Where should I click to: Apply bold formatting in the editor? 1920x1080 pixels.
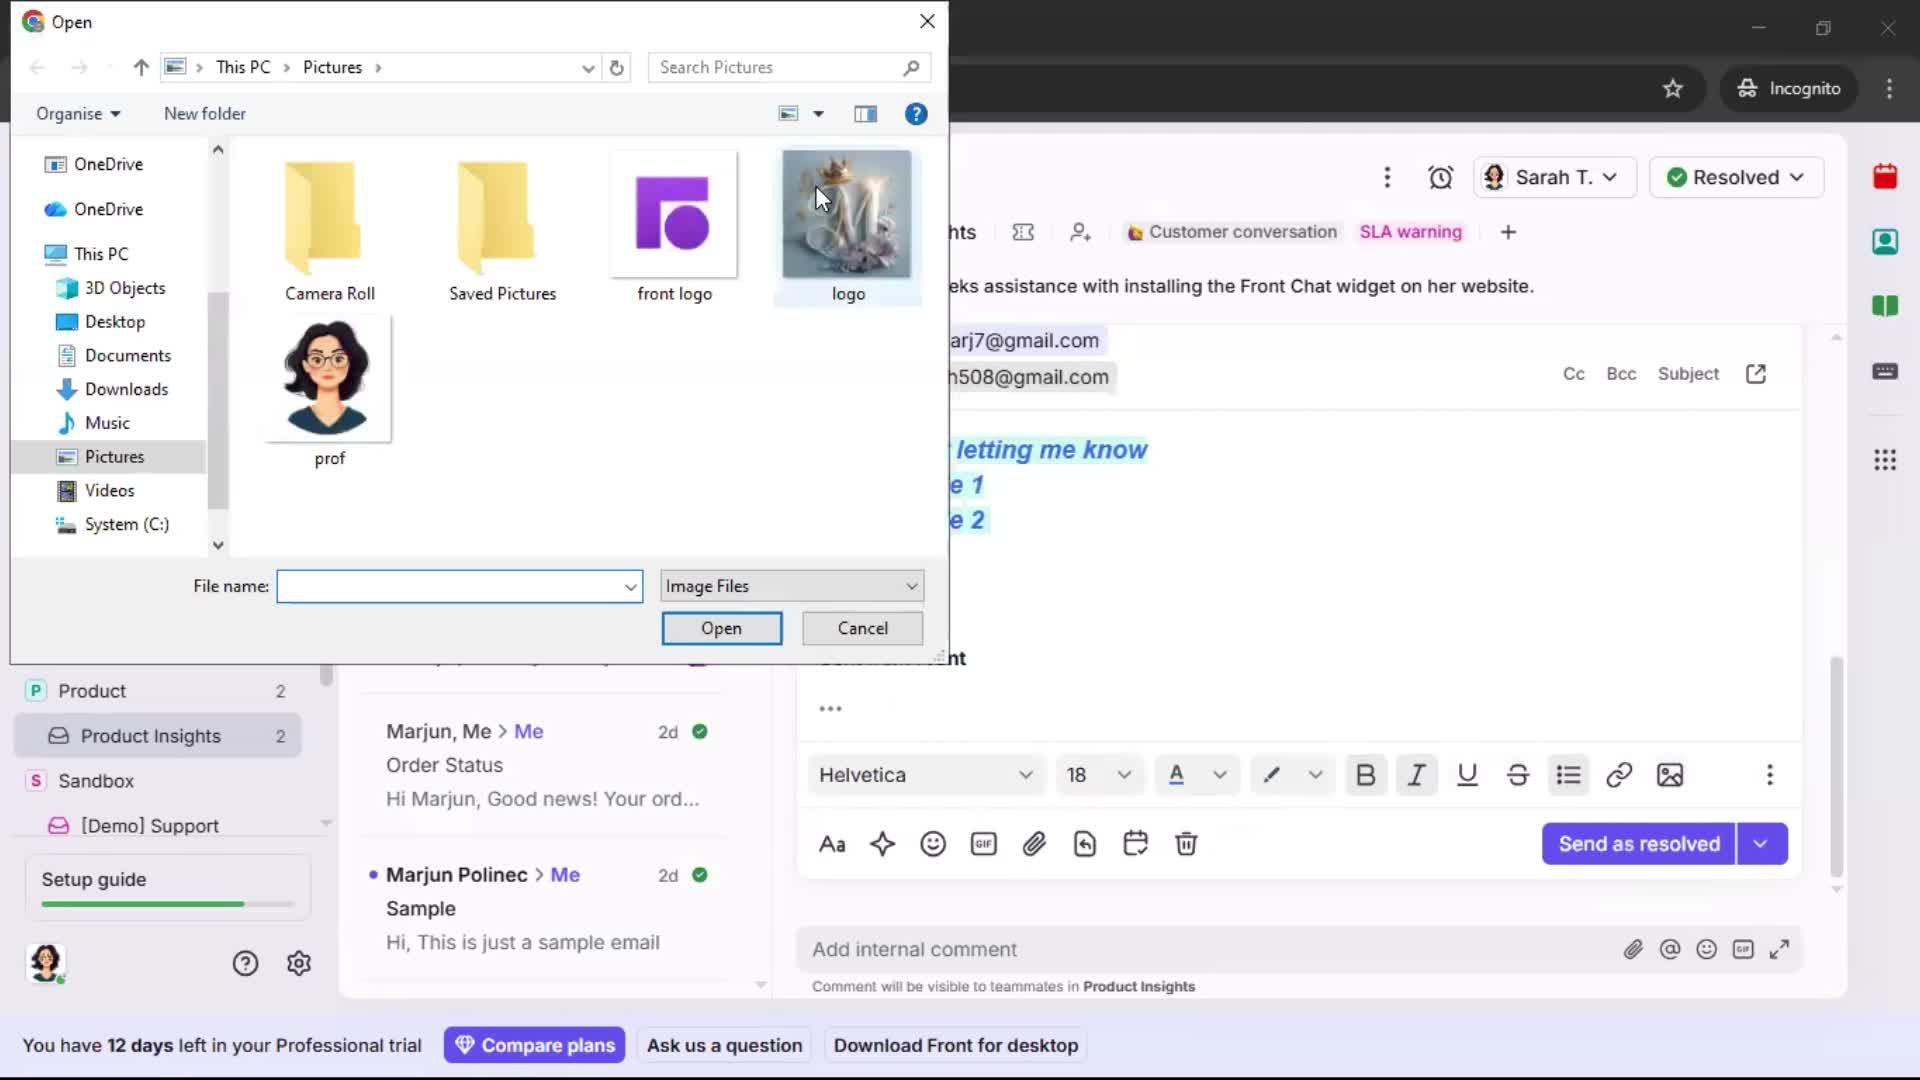tap(1366, 774)
